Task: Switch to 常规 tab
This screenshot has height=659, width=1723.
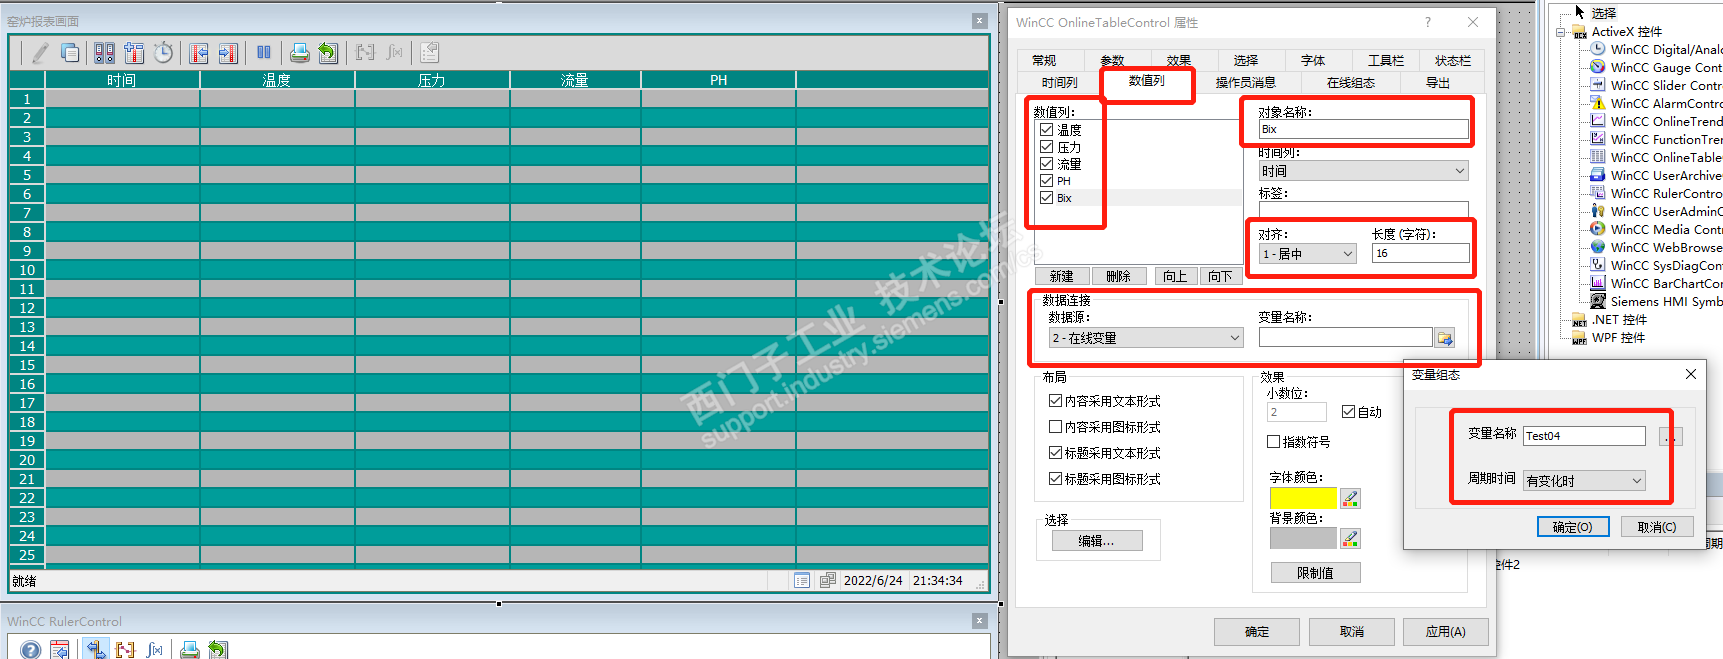Action: [1044, 61]
